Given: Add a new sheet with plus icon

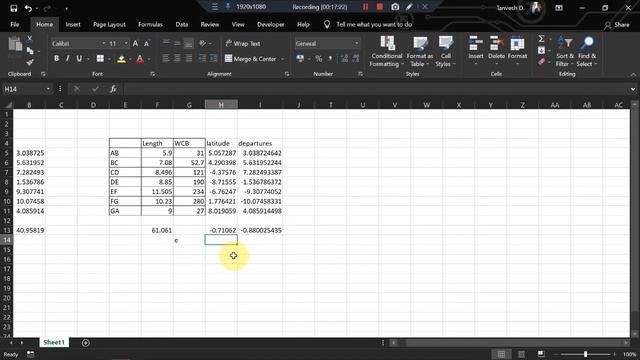Looking at the screenshot, I should click(85, 343).
